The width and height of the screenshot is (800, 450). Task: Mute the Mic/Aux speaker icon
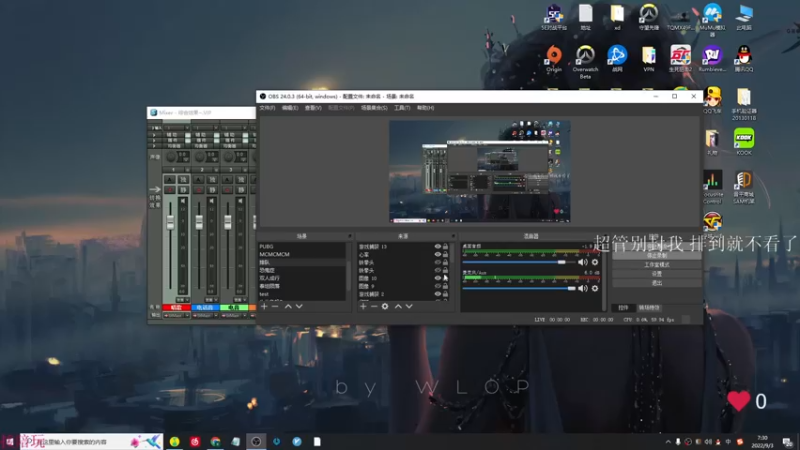pos(583,288)
